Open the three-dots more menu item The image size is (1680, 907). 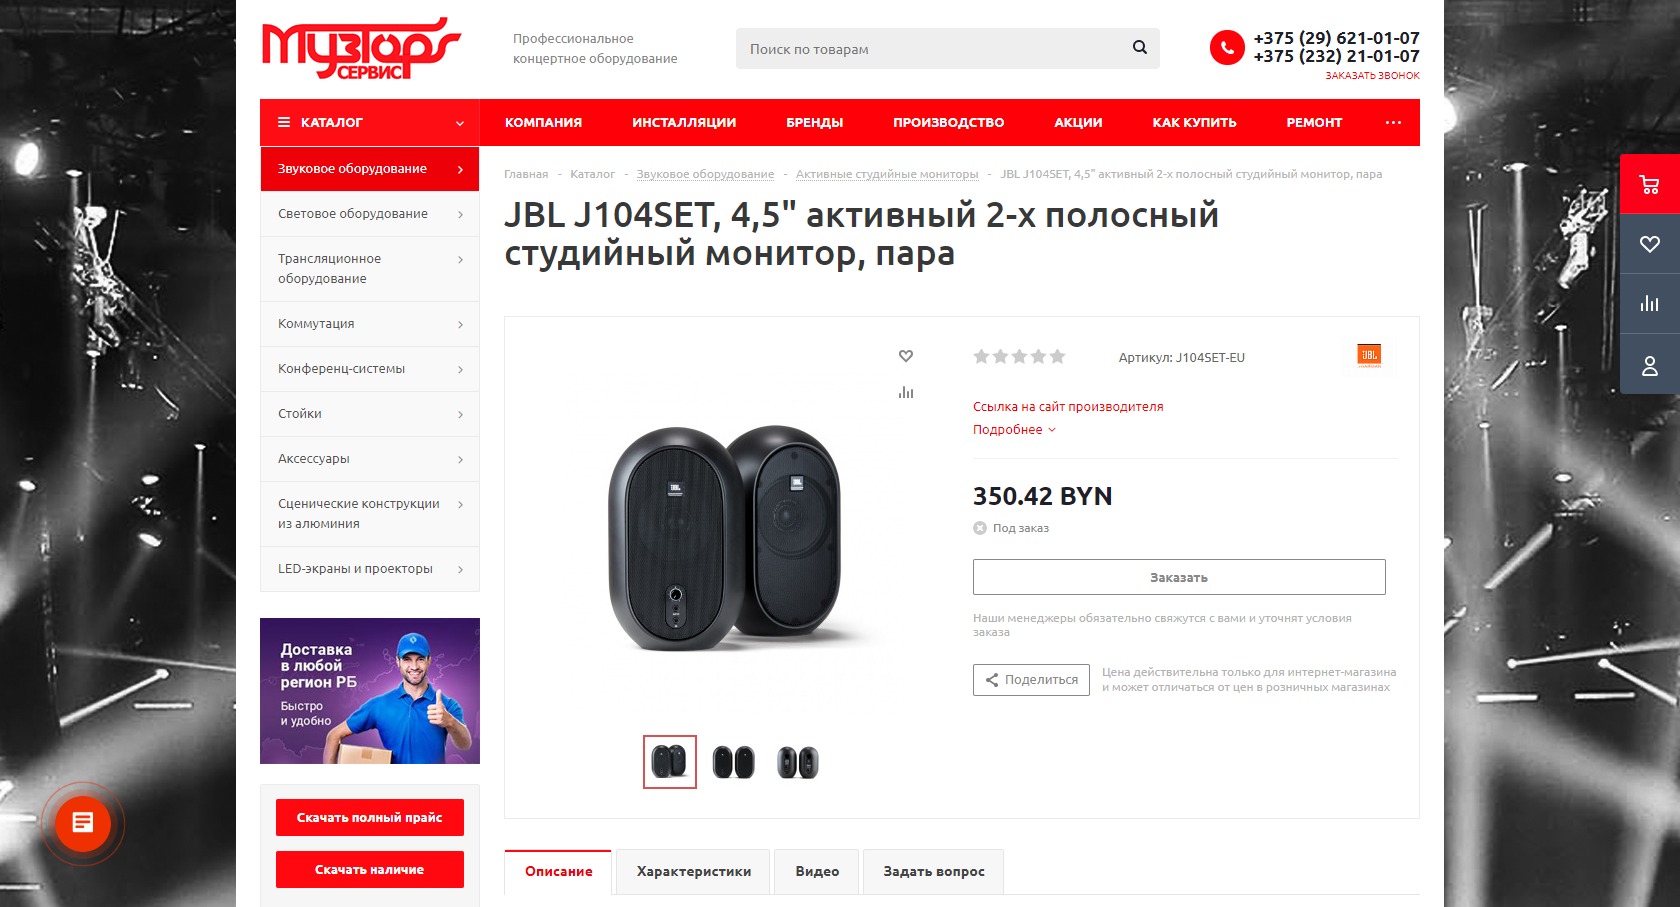tap(1394, 122)
